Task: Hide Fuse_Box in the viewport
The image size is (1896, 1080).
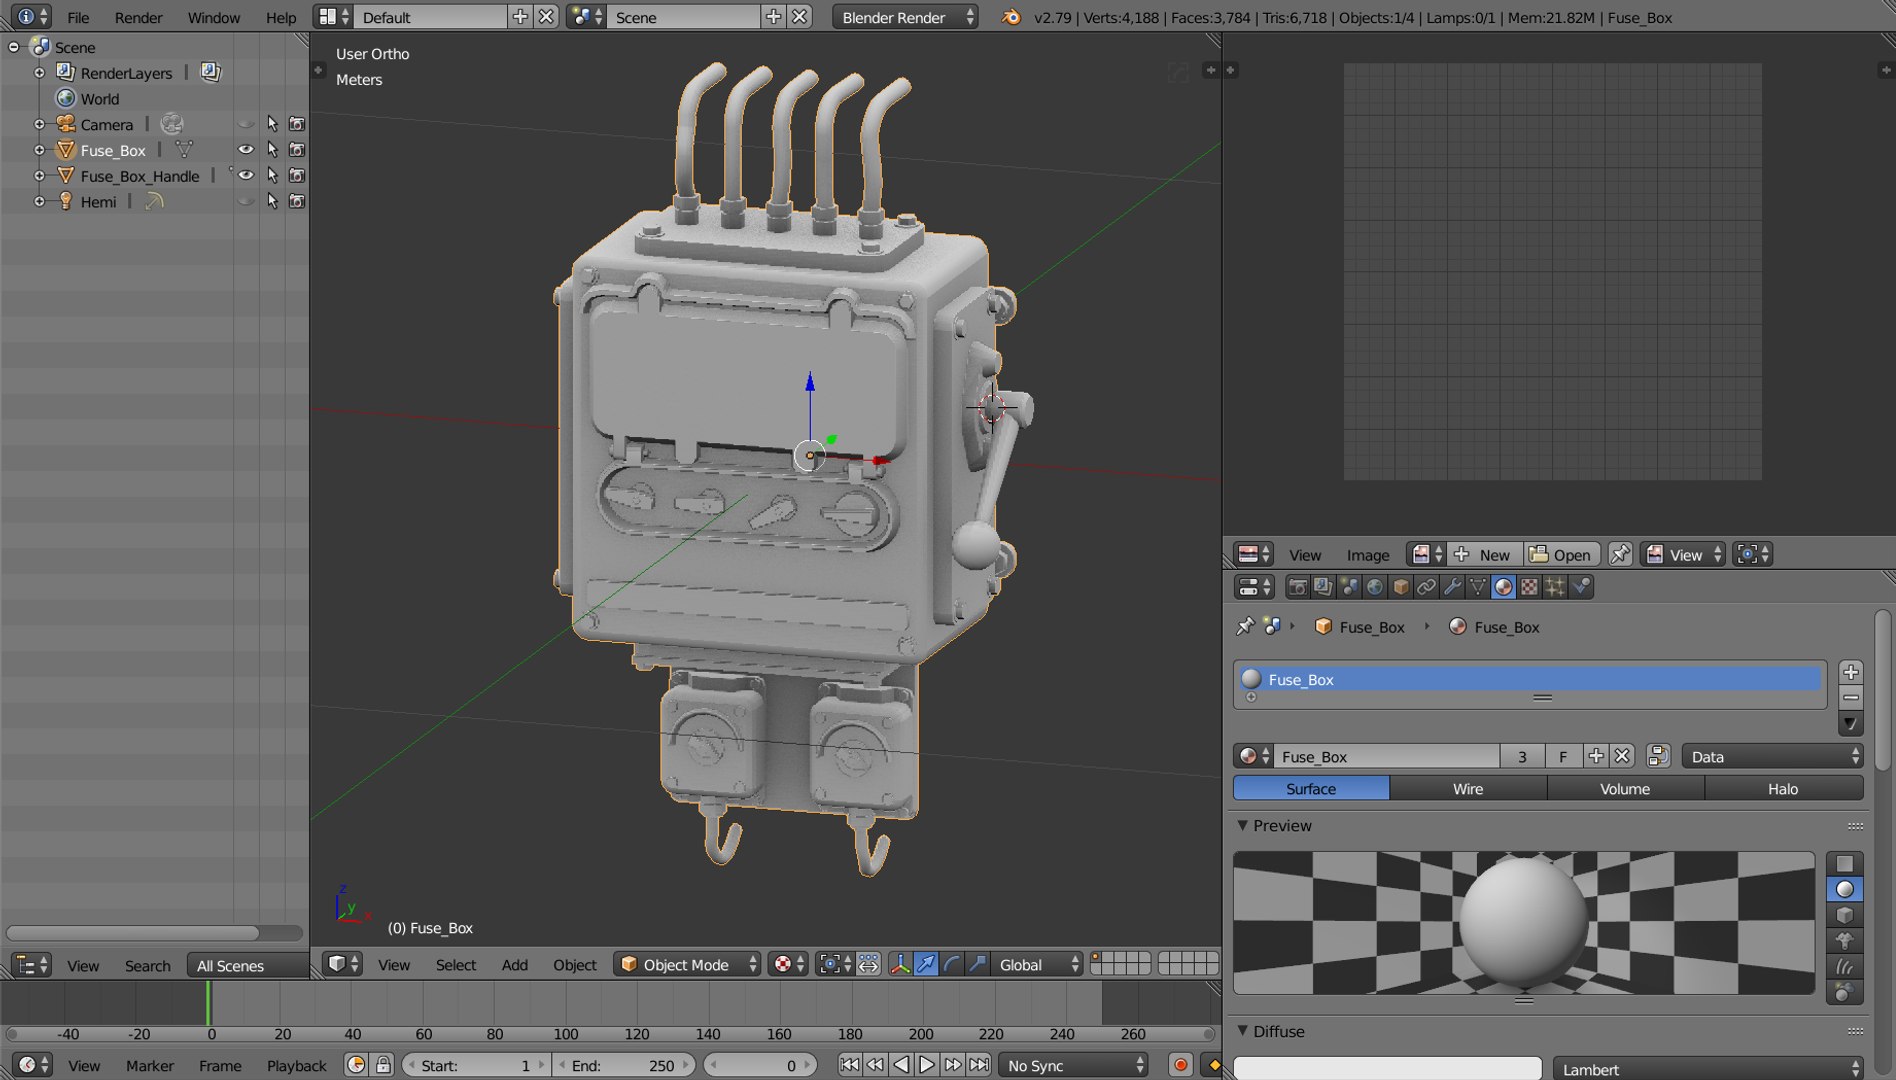Action: pyautogui.click(x=246, y=149)
